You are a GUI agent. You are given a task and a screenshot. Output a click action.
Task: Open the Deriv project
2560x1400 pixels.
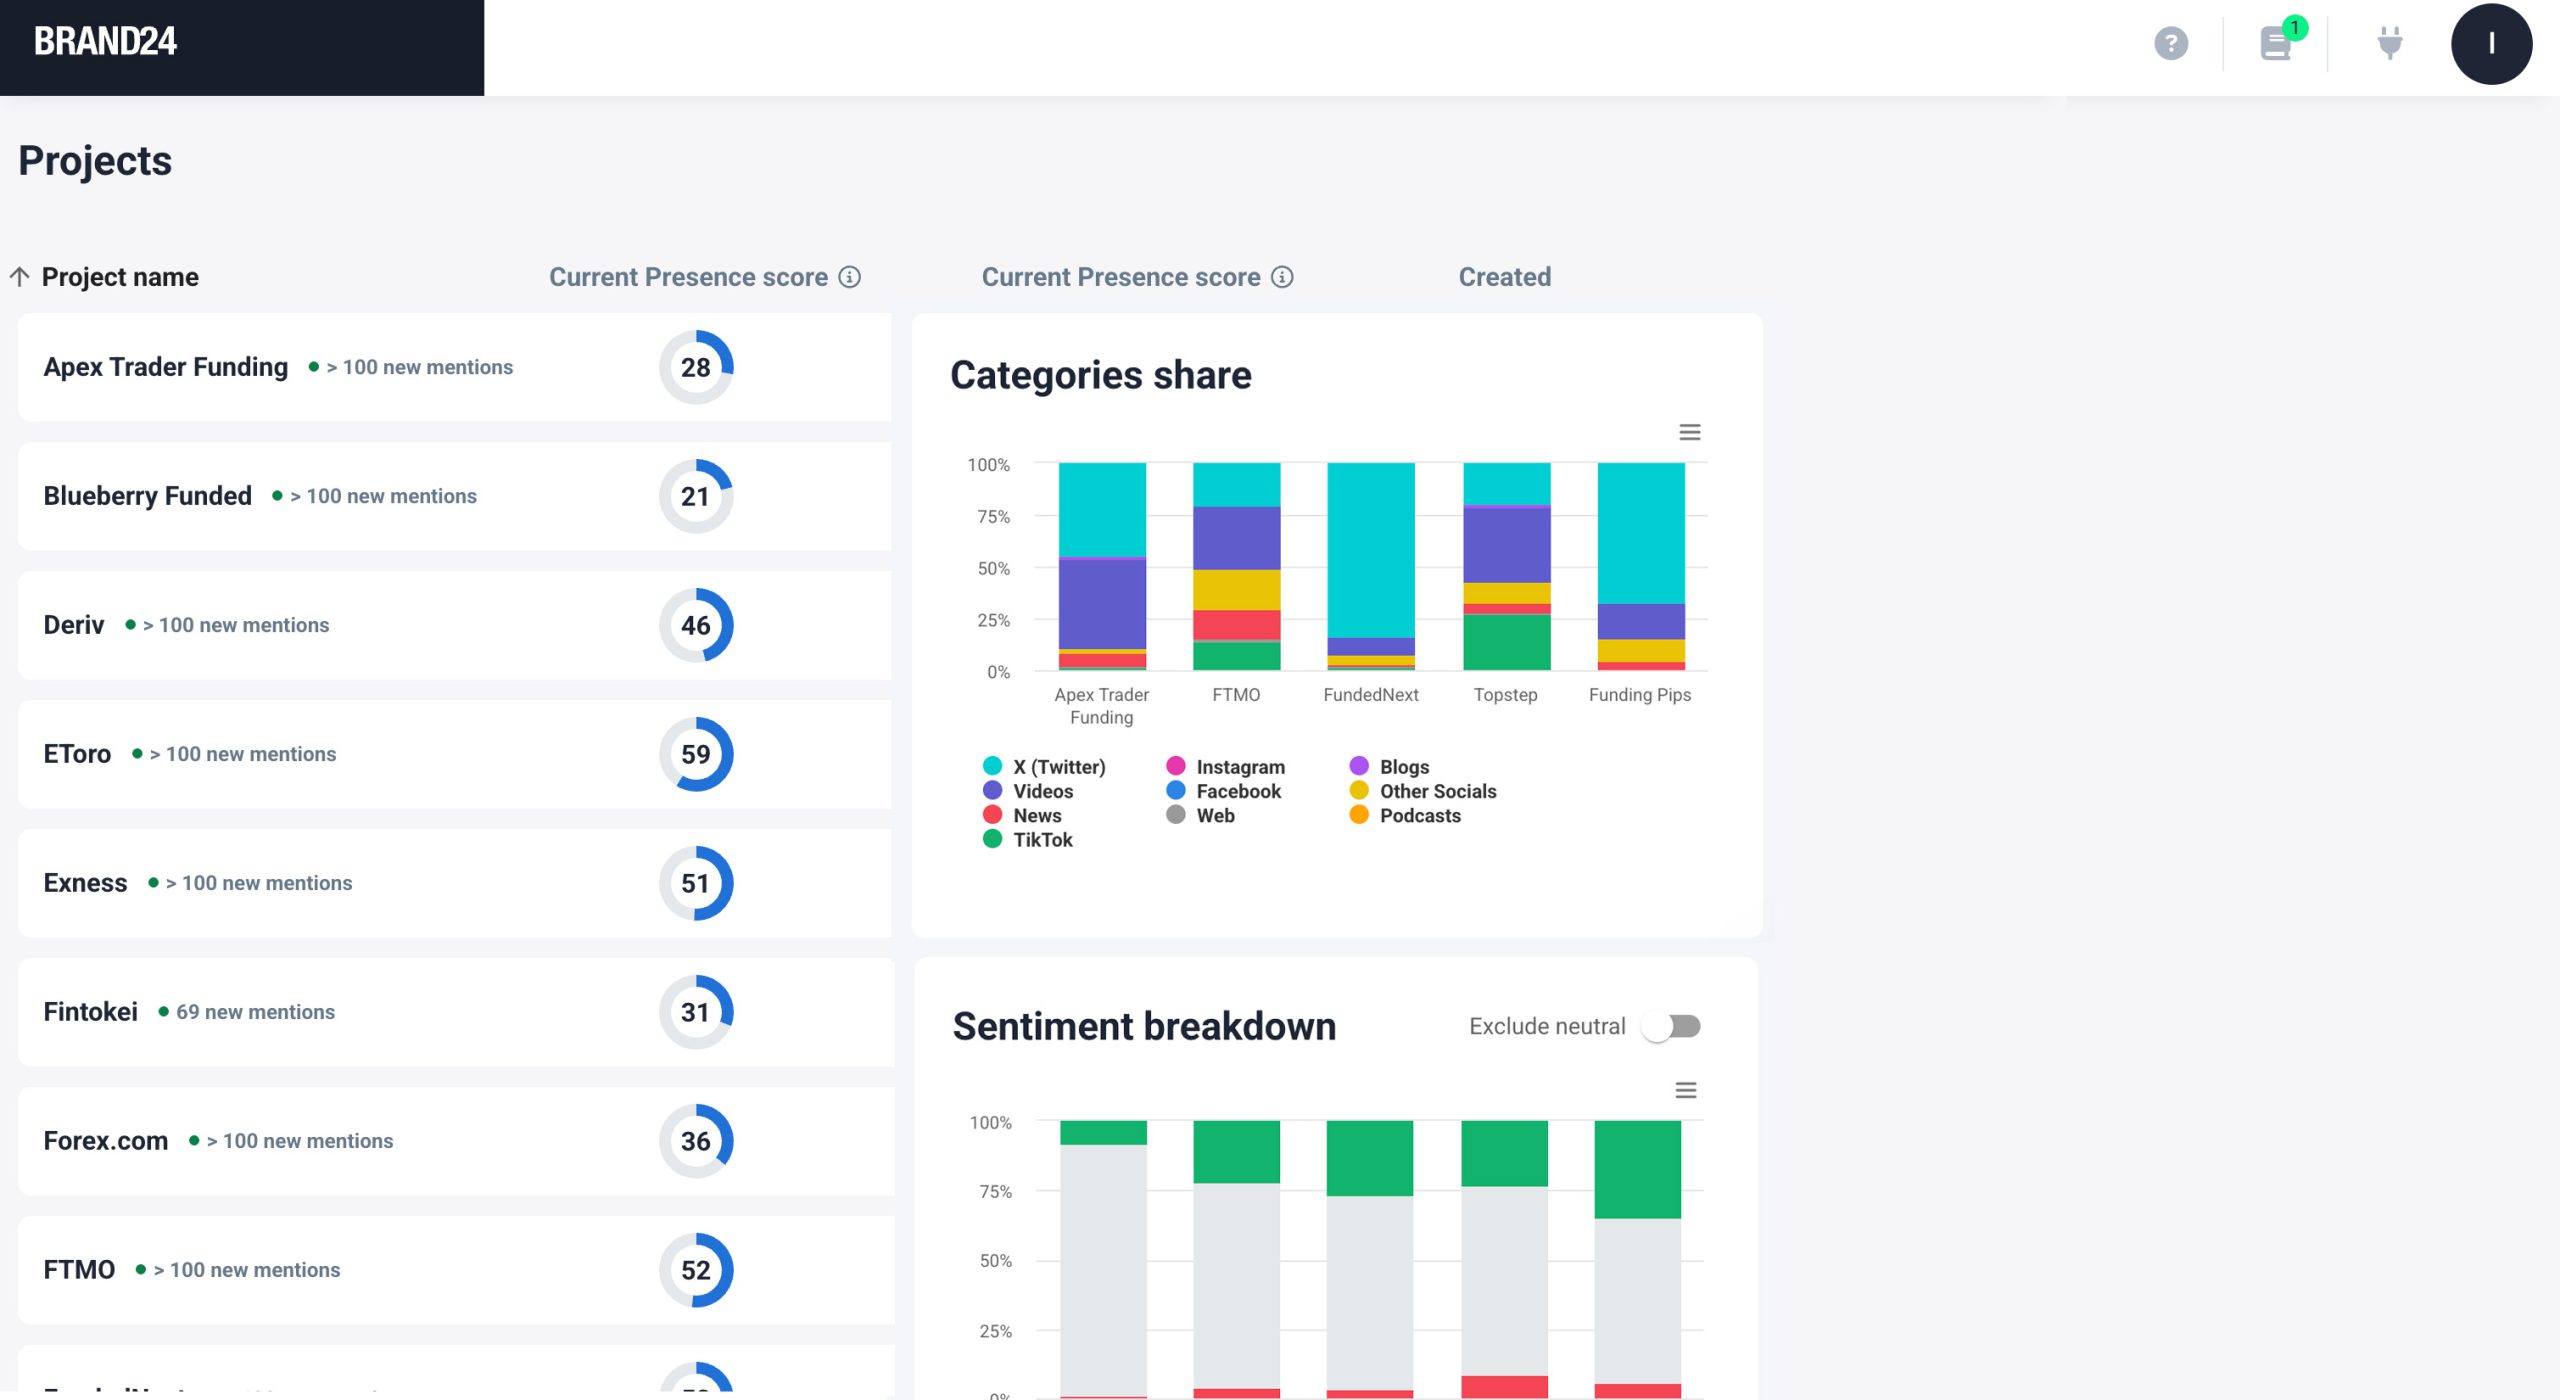74,625
